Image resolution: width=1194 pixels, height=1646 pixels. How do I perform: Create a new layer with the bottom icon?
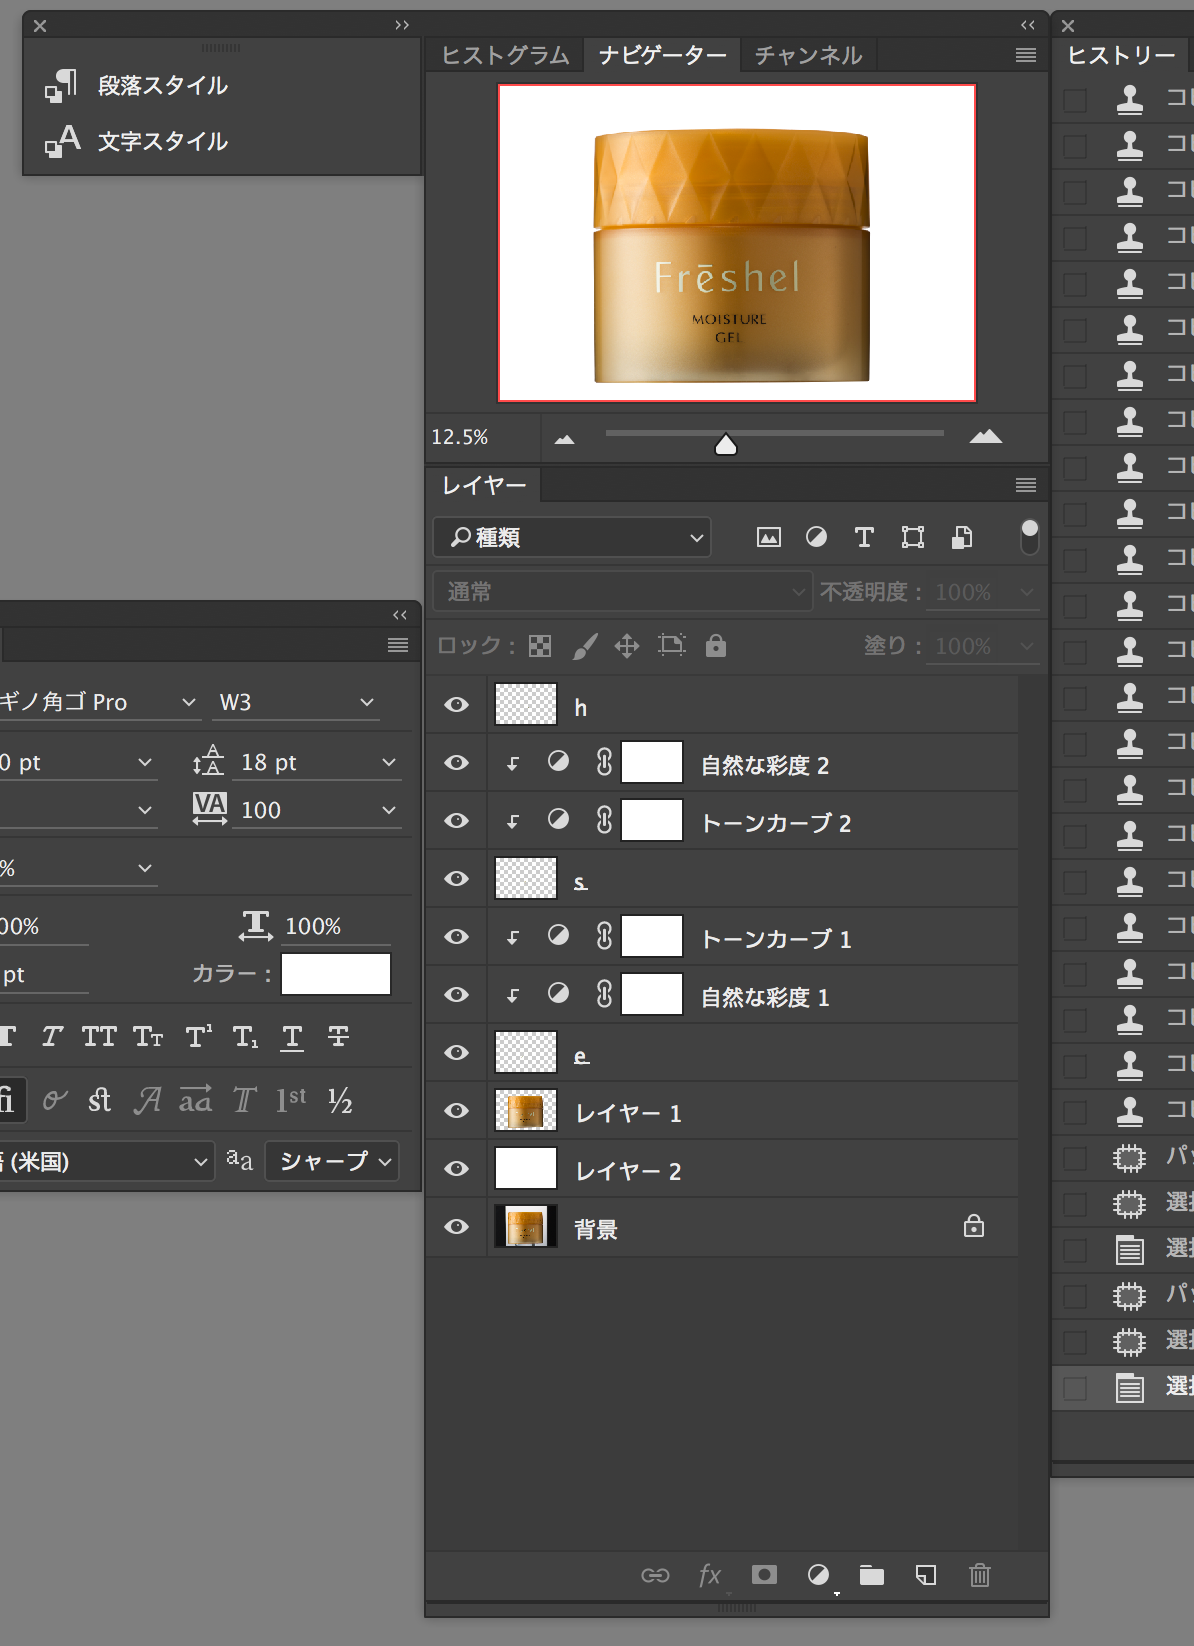[x=926, y=1576]
